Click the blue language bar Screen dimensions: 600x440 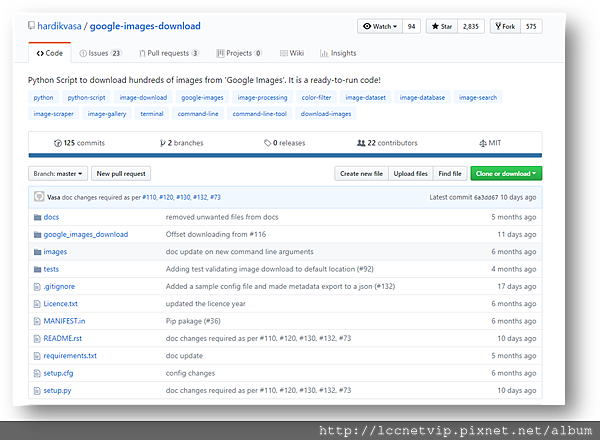point(285,155)
